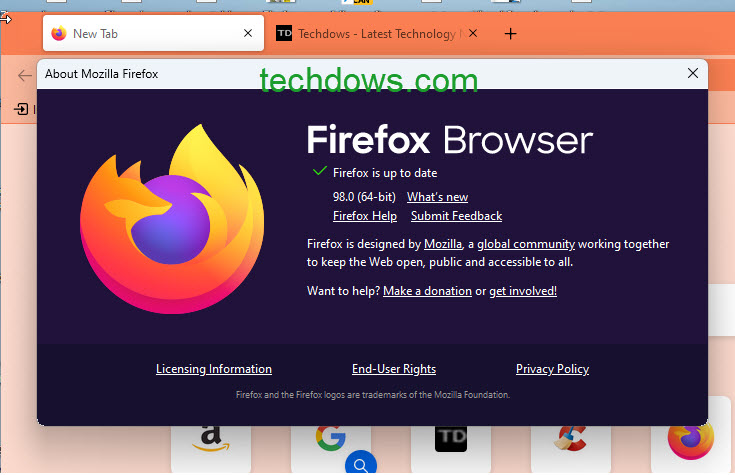This screenshot has width=735, height=475.
Task: Click the import bookmarks icon in toolbar
Action: click(21, 109)
